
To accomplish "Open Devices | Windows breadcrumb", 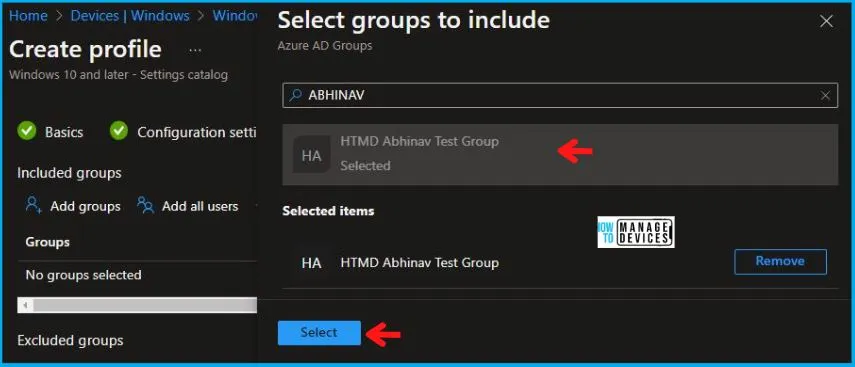I will (130, 16).
